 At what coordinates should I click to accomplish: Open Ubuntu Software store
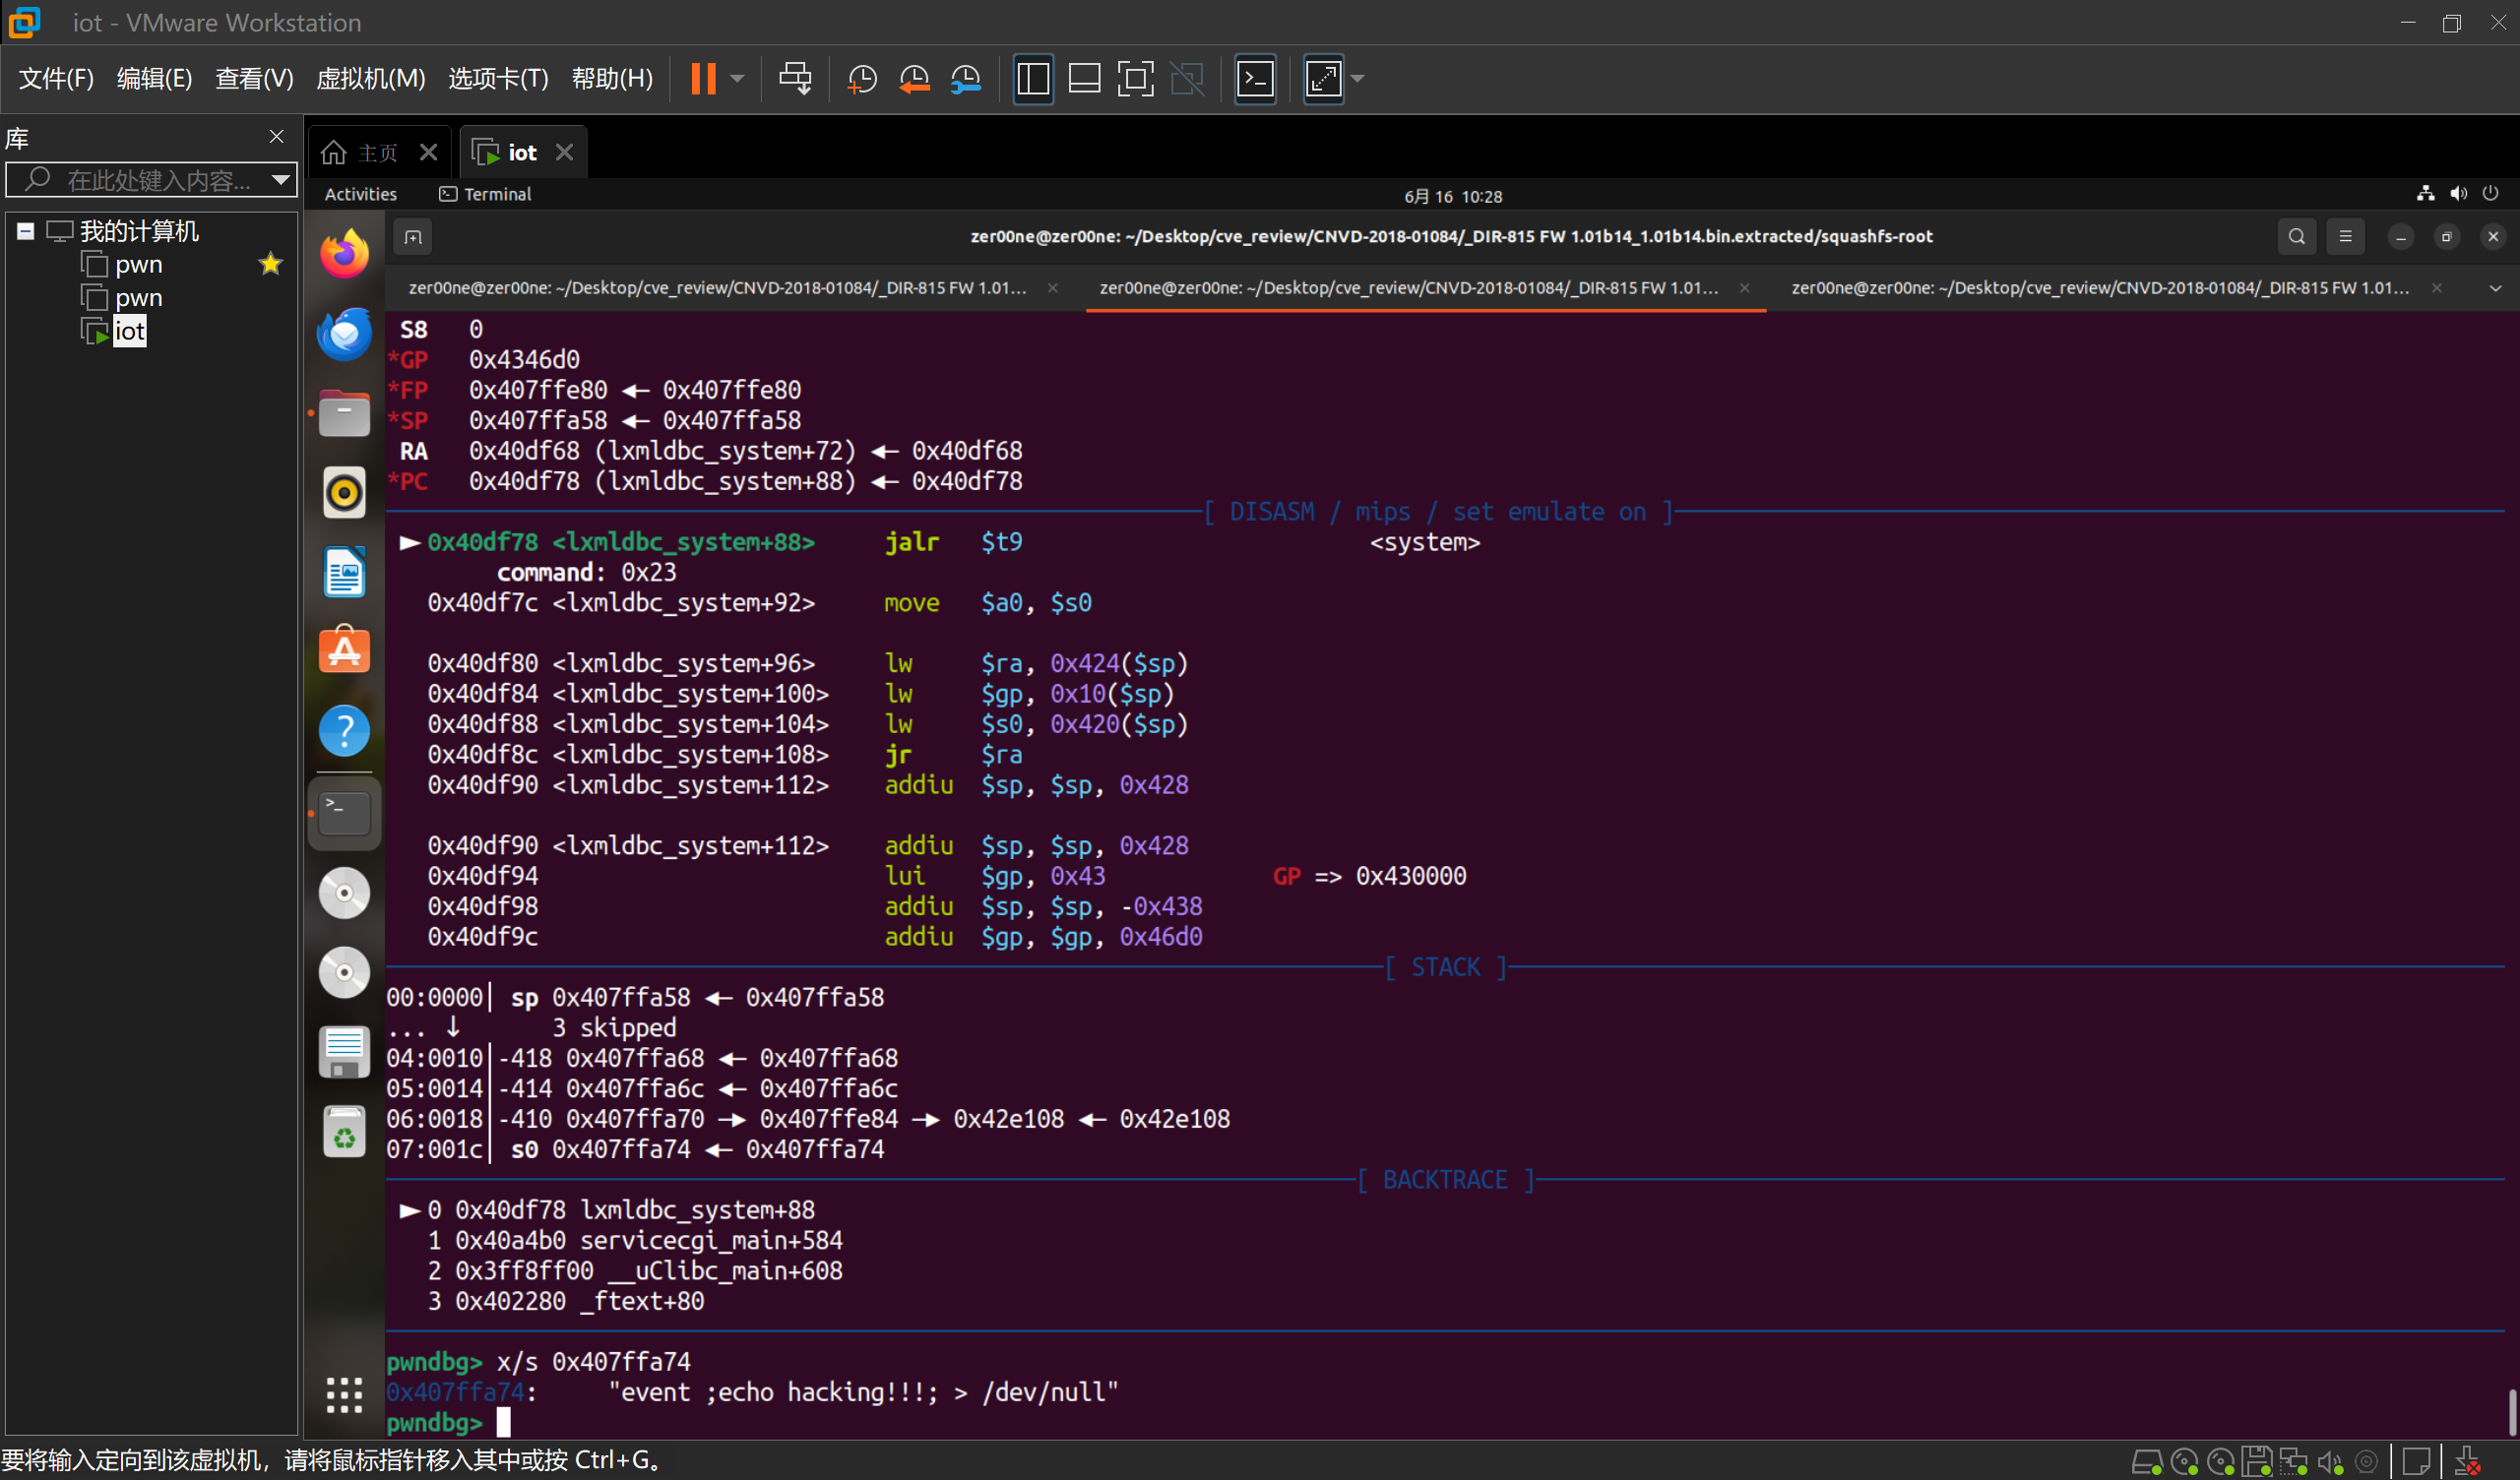click(344, 651)
